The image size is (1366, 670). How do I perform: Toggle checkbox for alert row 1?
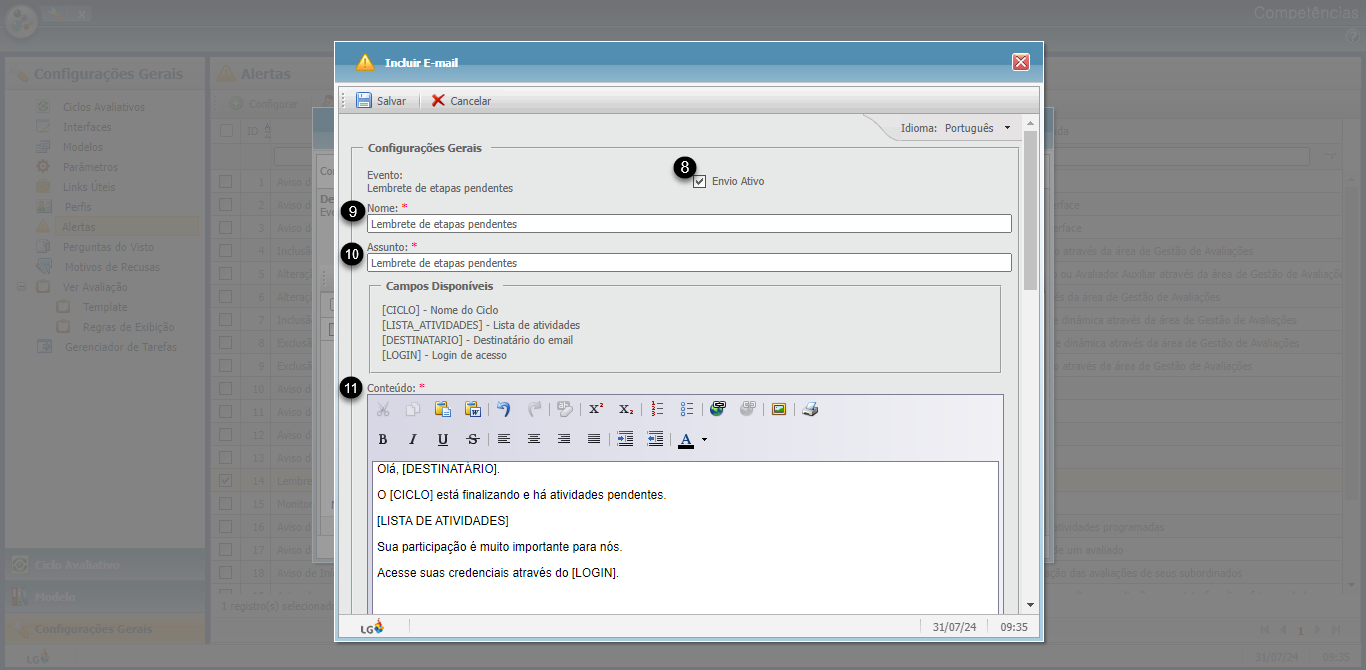(226, 182)
